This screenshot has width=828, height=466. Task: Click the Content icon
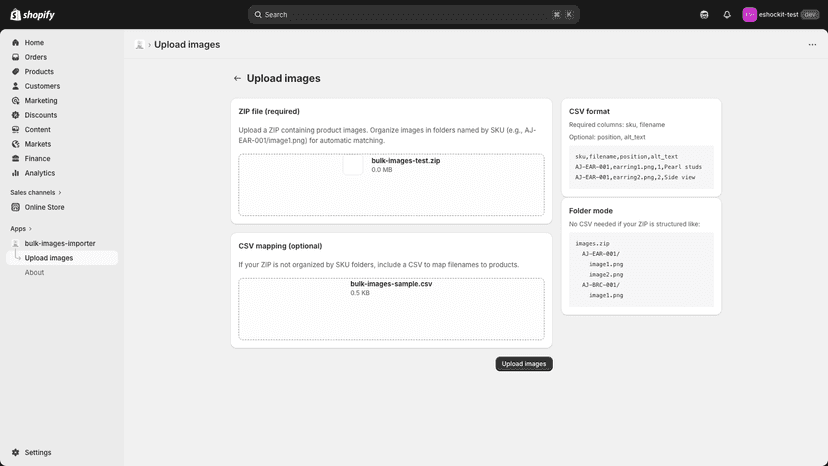15,129
